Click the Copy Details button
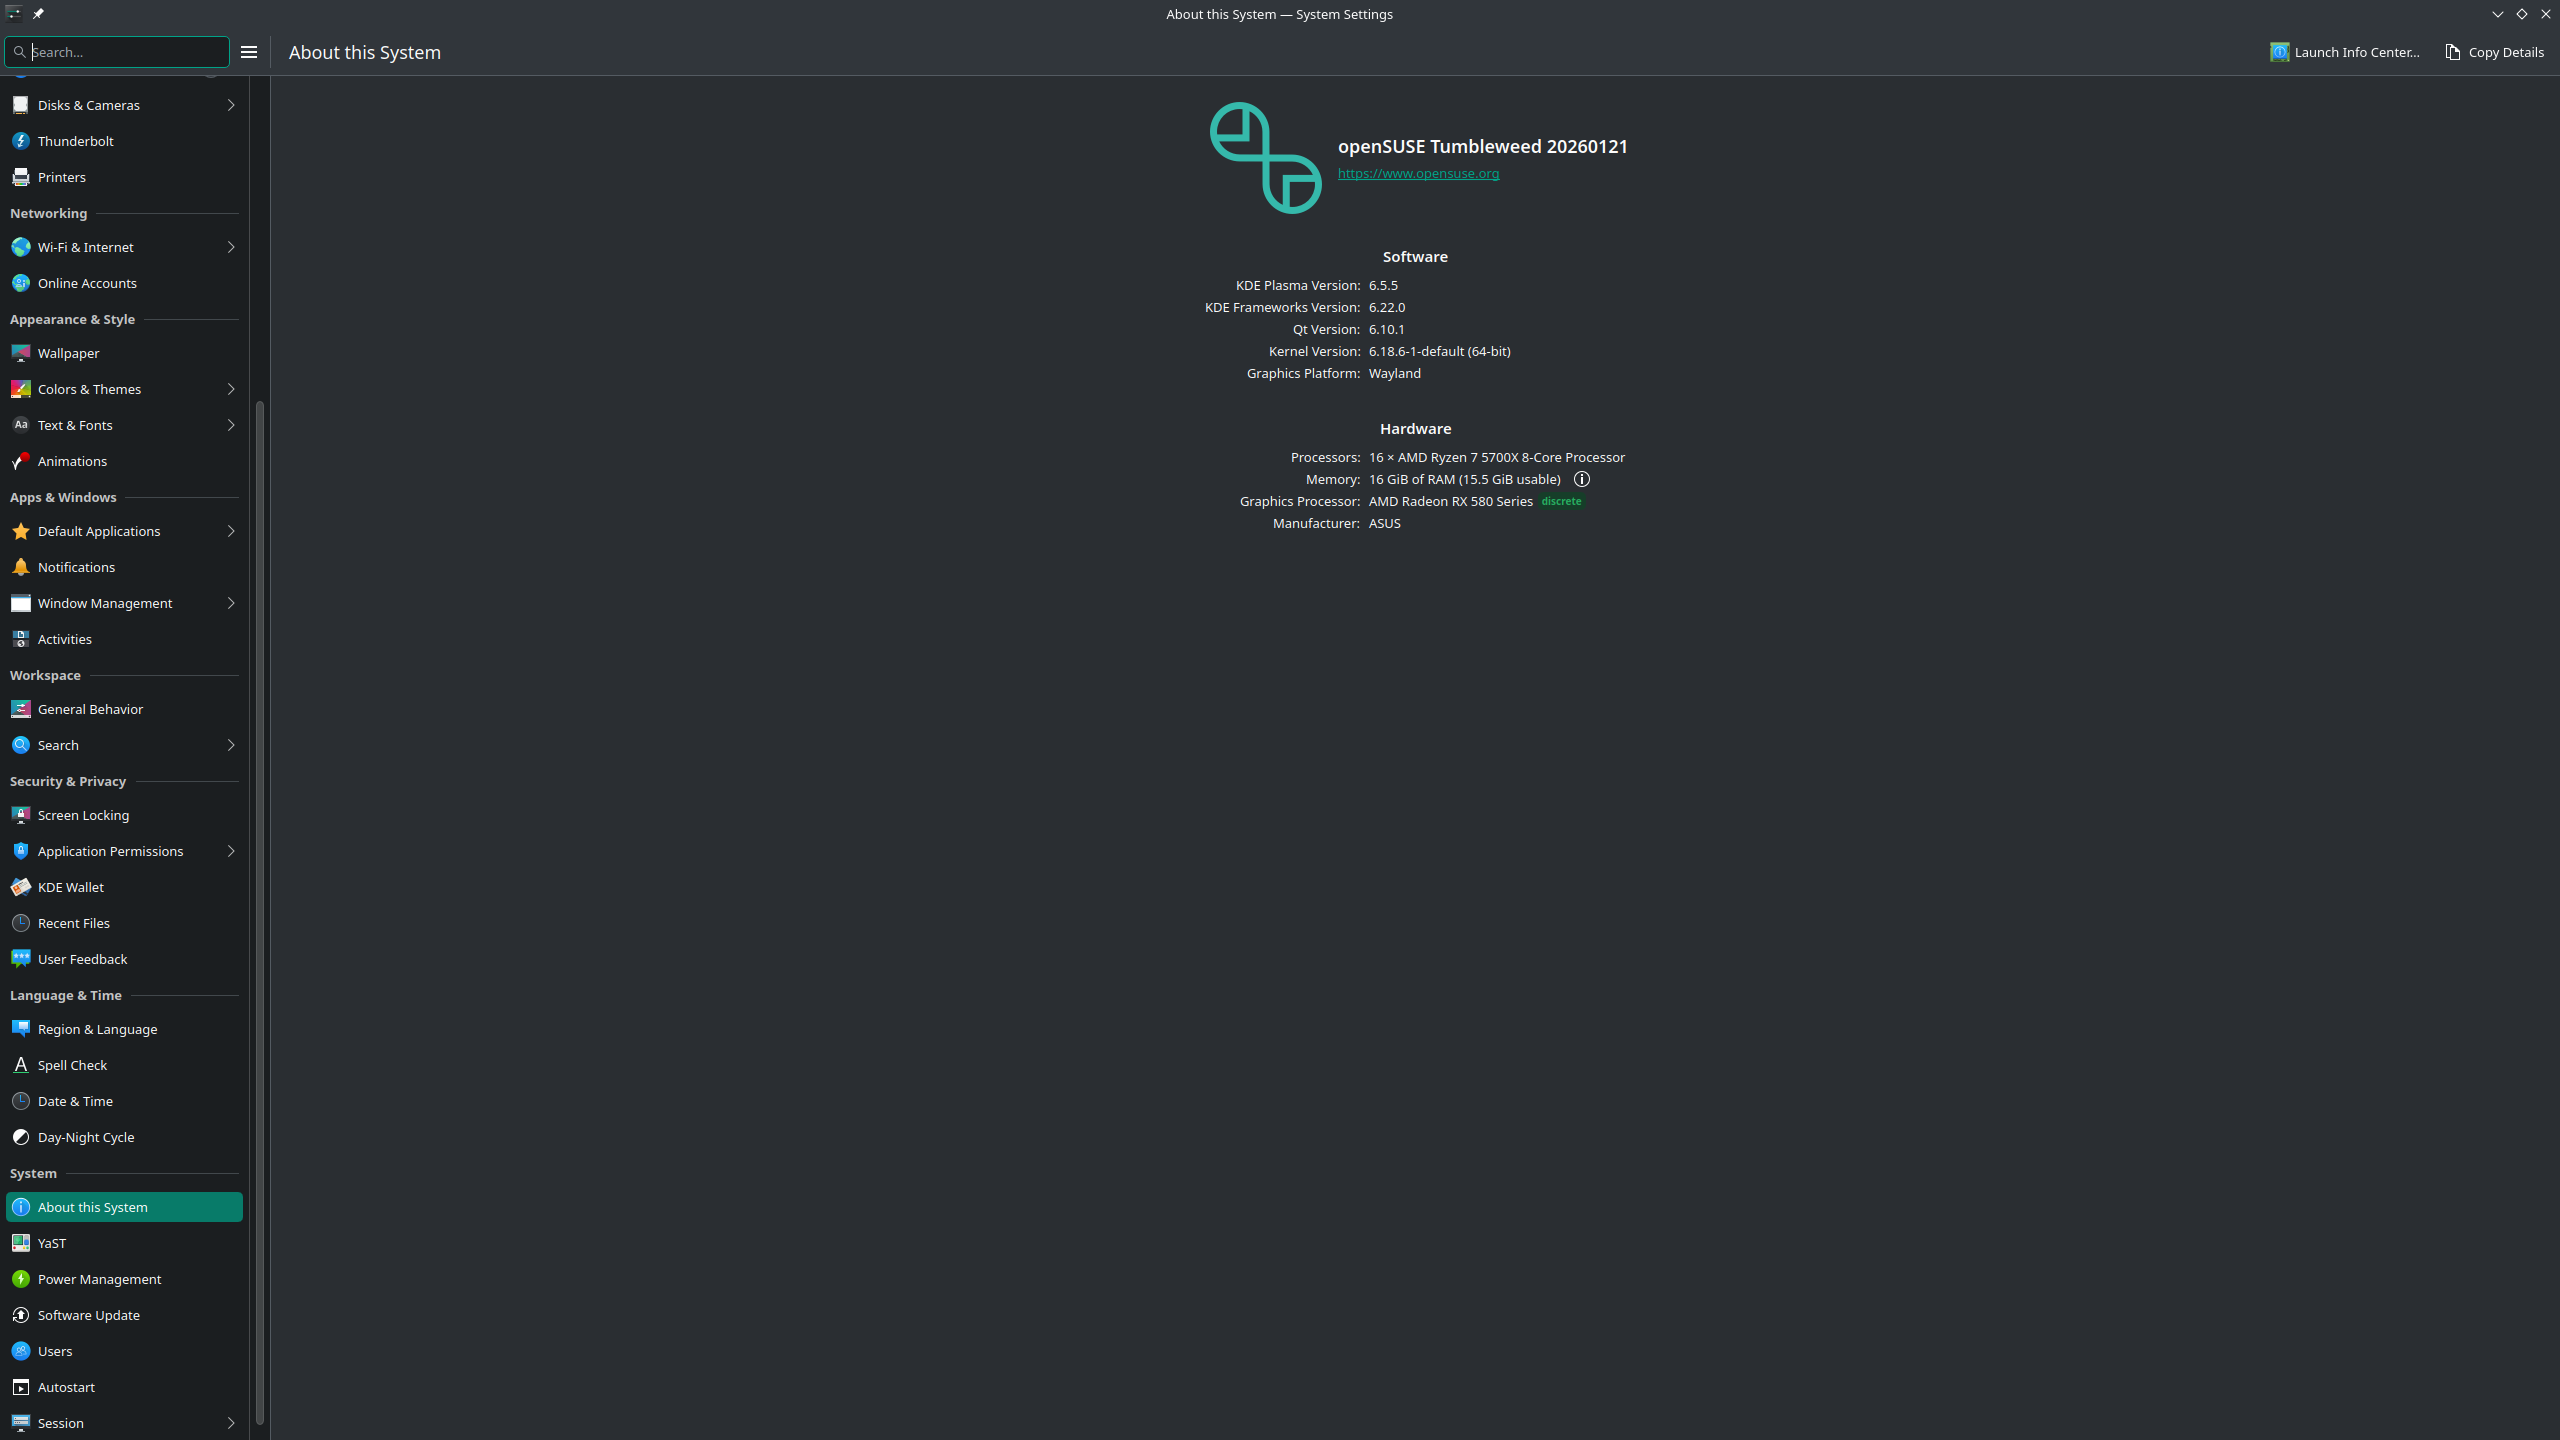This screenshot has height=1440, width=2560. [x=2494, y=52]
